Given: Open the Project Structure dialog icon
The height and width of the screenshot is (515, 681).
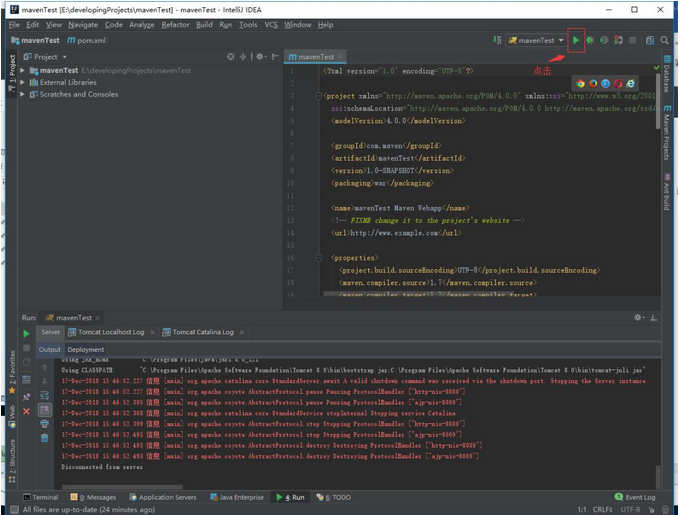Looking at the screenshot, I should point(650,40).
